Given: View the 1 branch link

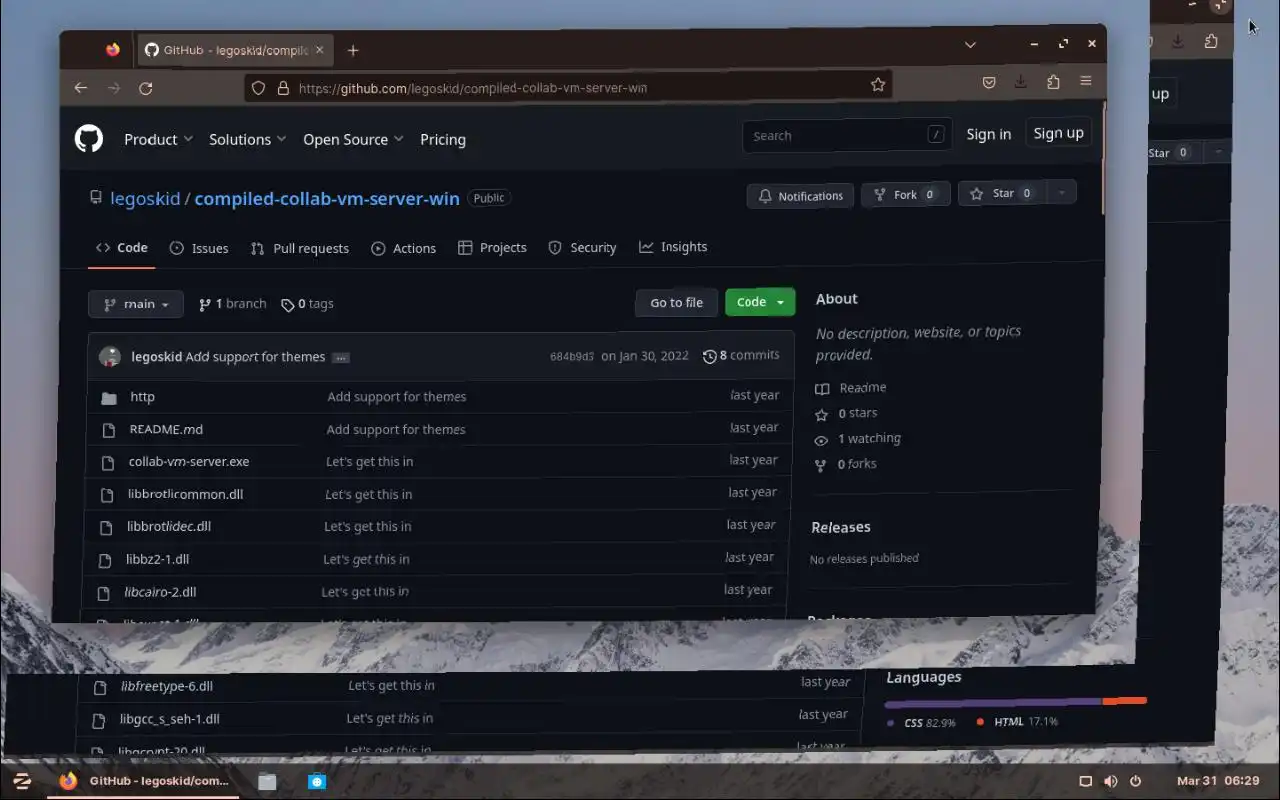Looking at the screenshot, I should click(233, 304).
